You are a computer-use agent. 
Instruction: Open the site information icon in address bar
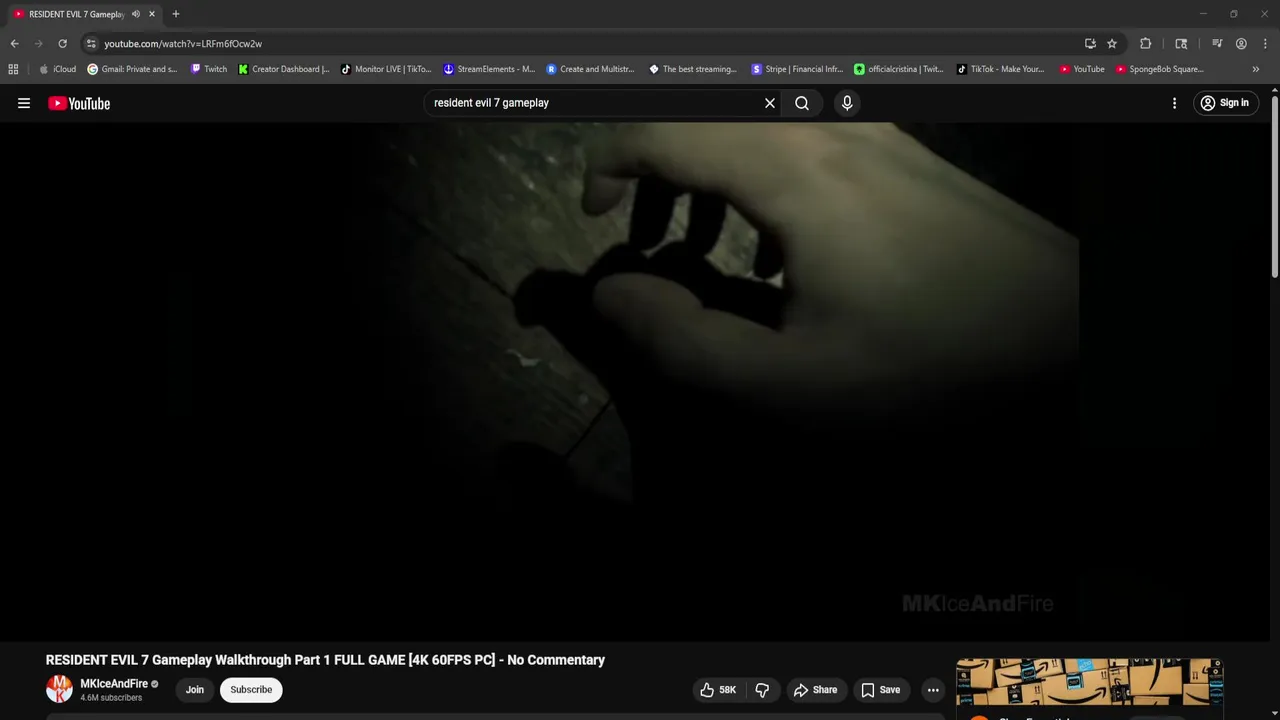pyautogui.click(x=91, y=44)
